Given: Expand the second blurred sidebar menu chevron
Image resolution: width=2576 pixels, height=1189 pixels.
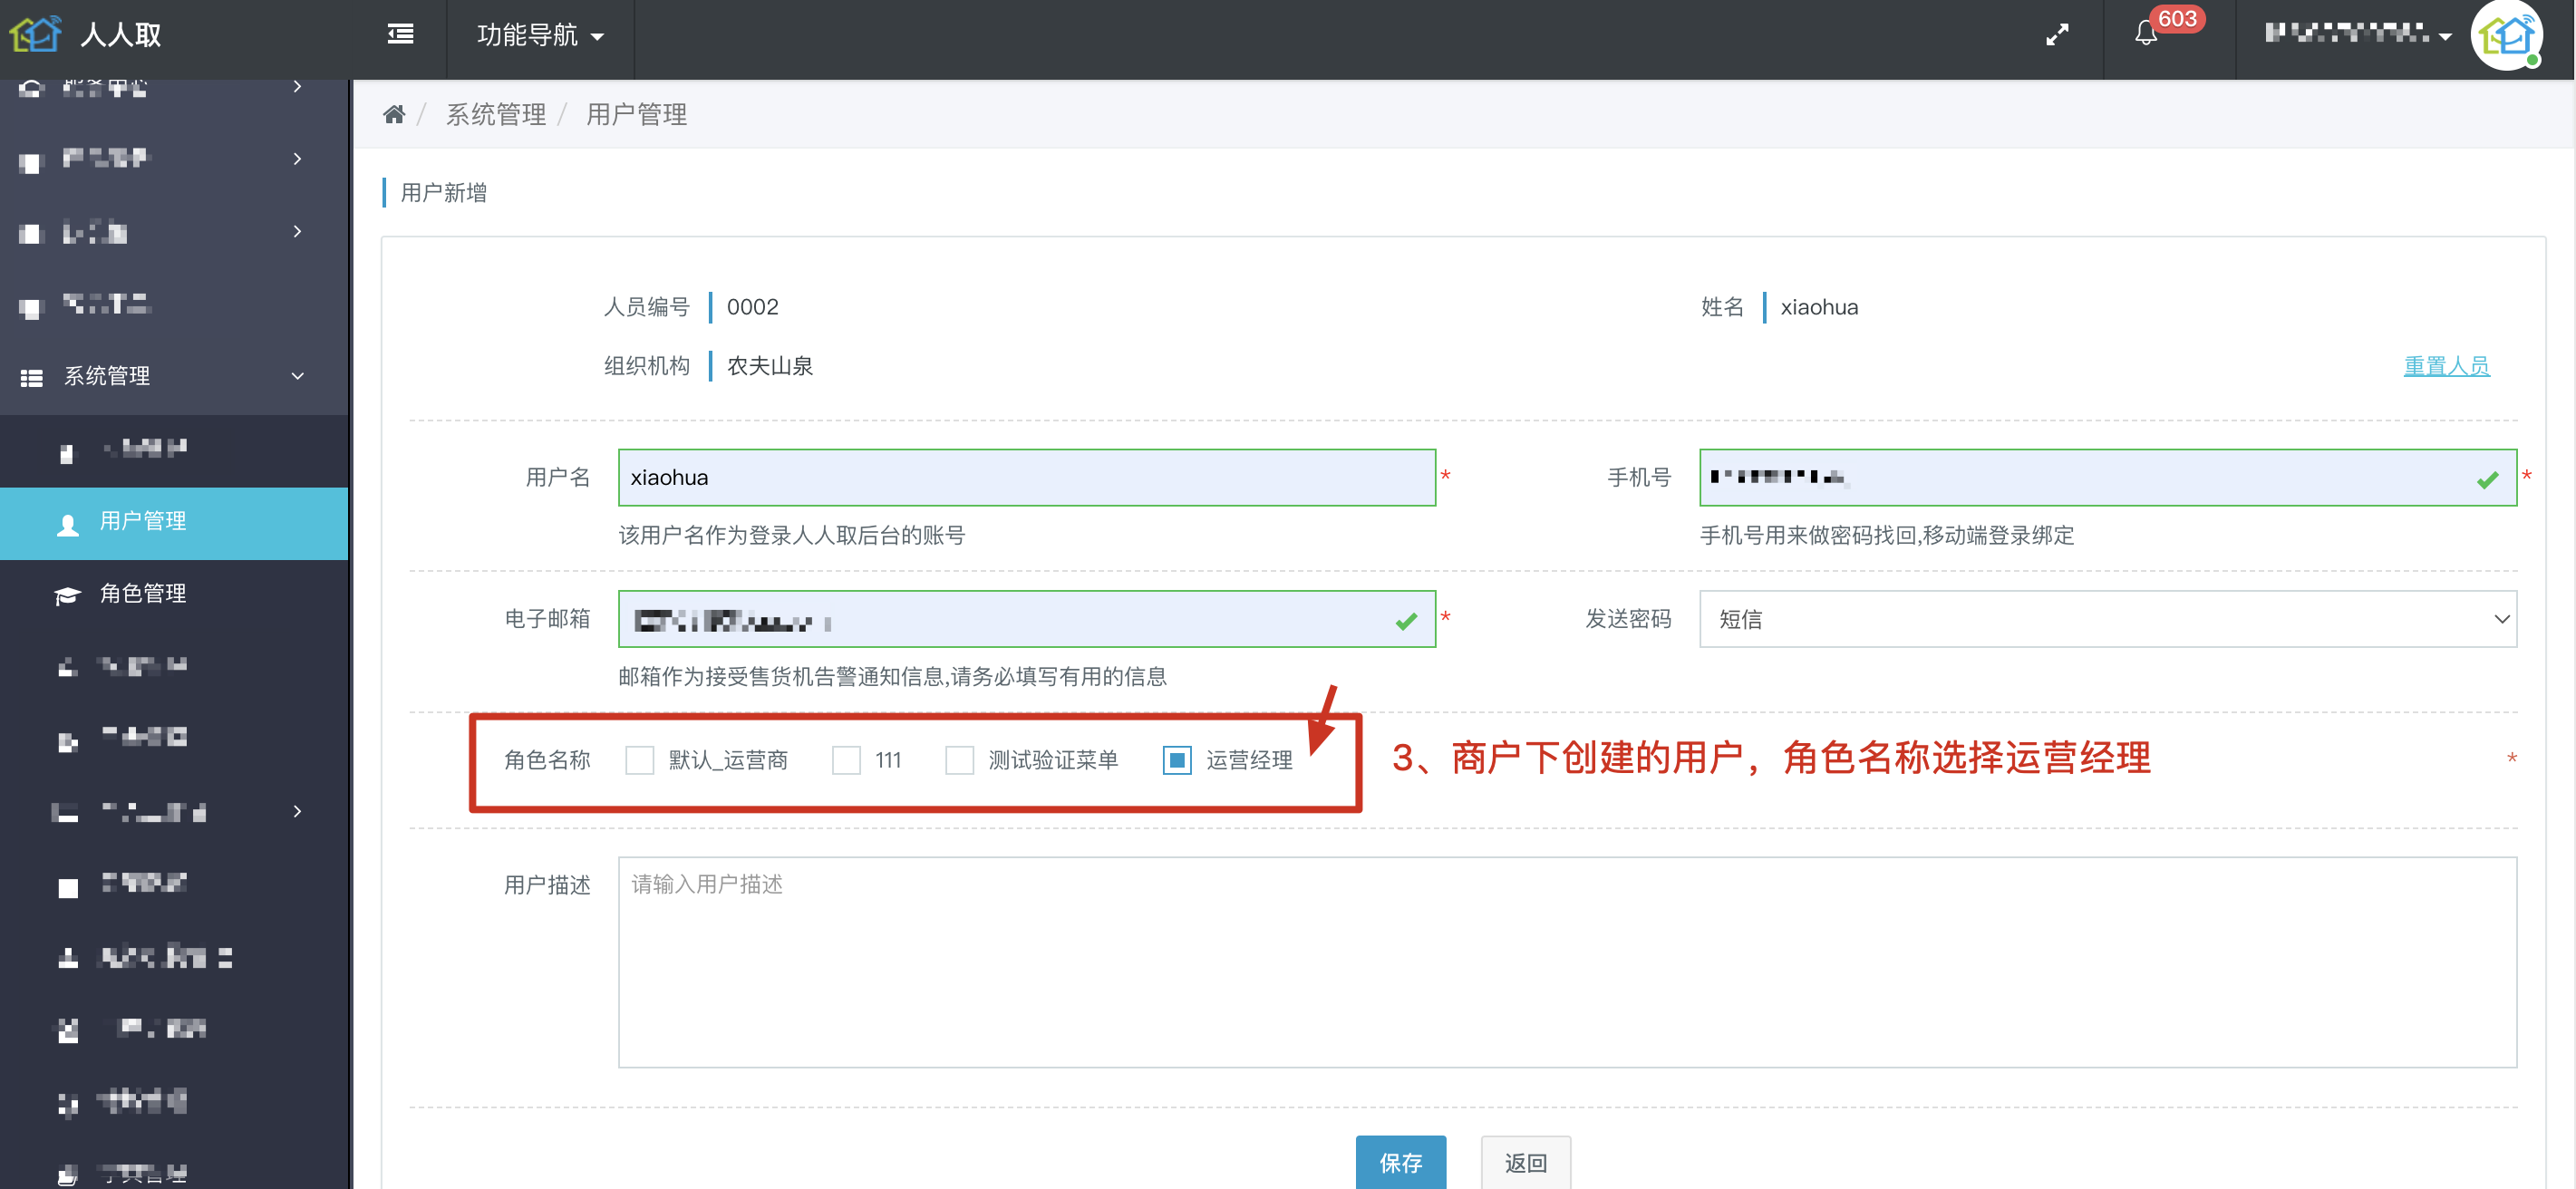Looking at the screenshot, I should pos(297,159).
